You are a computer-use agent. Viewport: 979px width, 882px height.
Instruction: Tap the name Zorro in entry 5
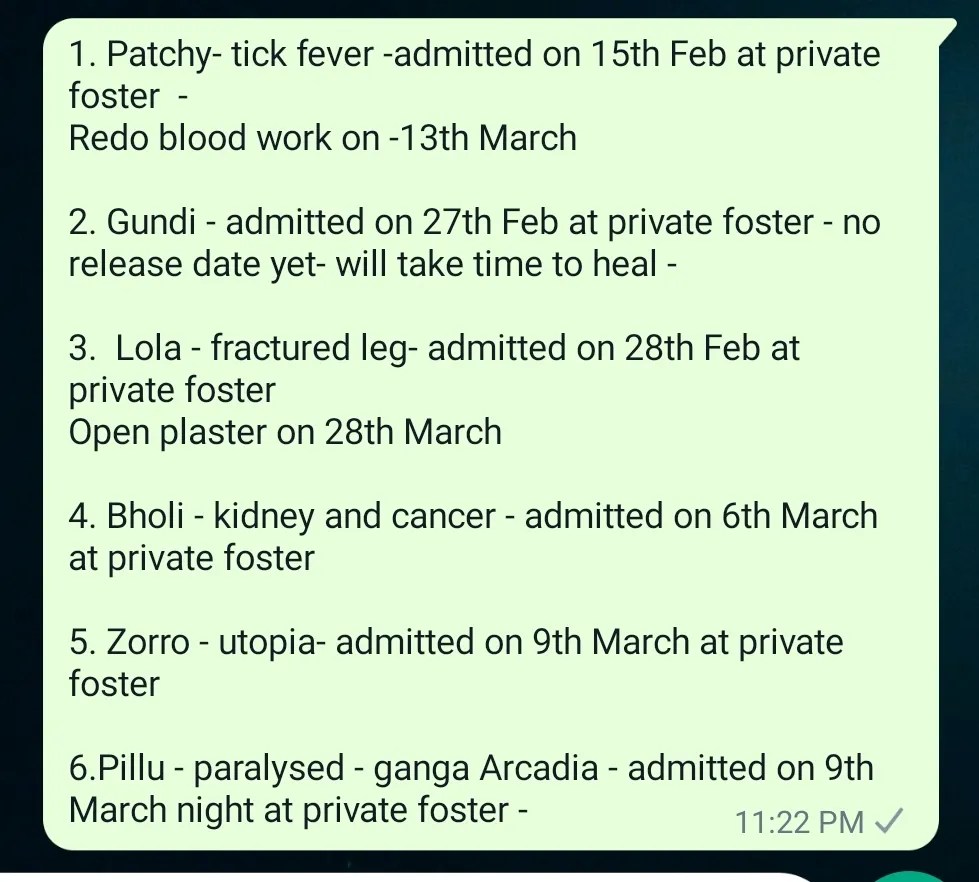148,642
